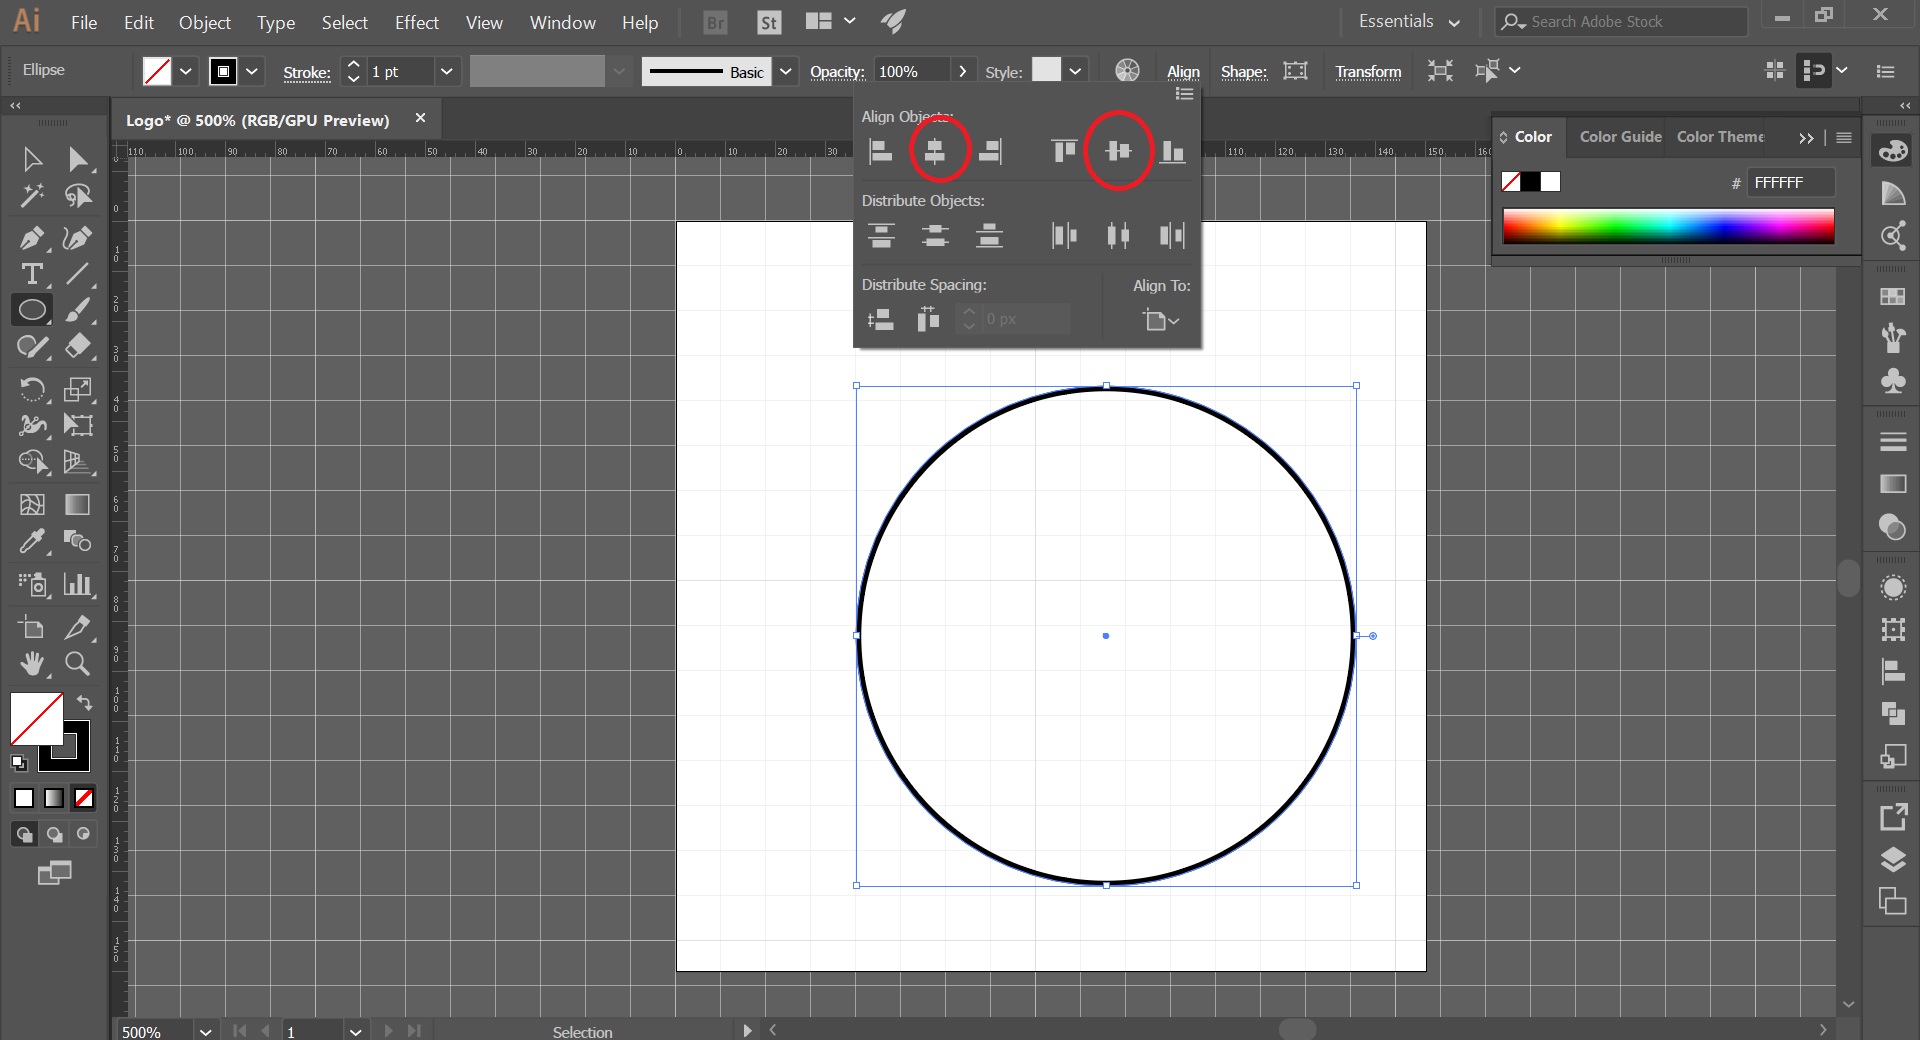This screenshot has height=1040, width=1920.
Task: Expand the stroke weight dropdown
Action: (447, 72)
